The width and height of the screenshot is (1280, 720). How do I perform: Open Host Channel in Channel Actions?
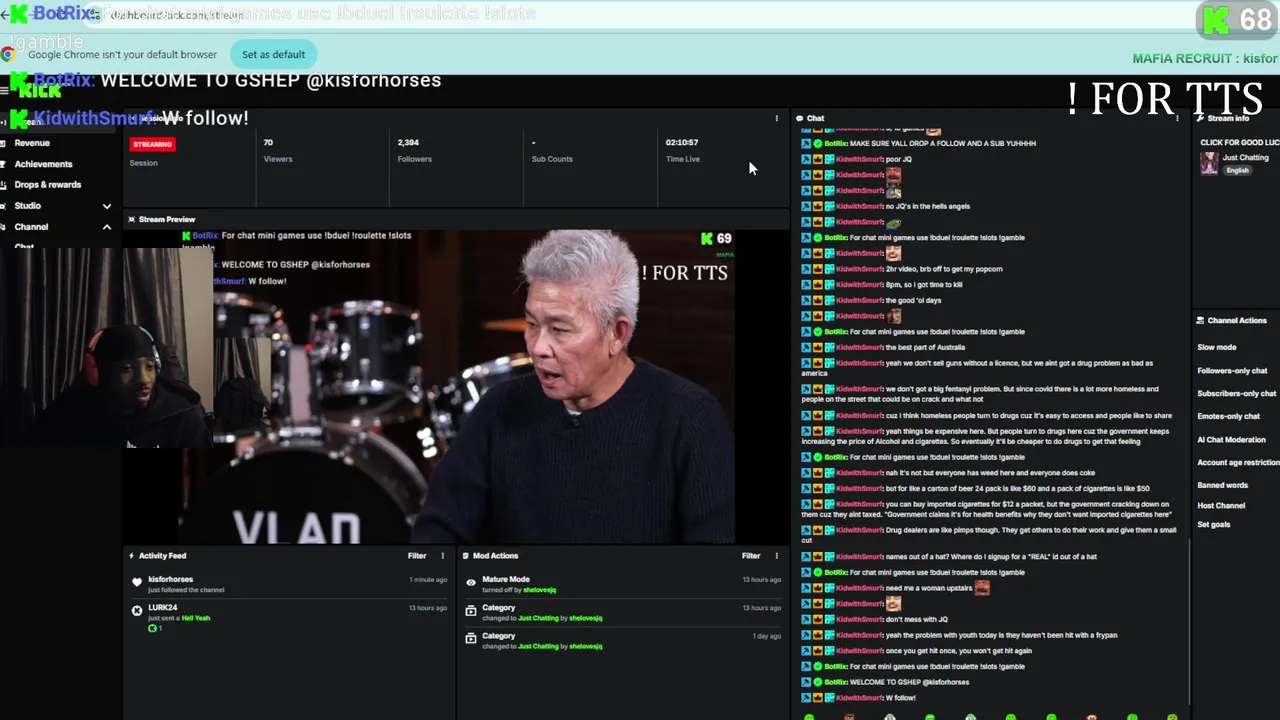pyautogui.click(x=1221, y=506)
